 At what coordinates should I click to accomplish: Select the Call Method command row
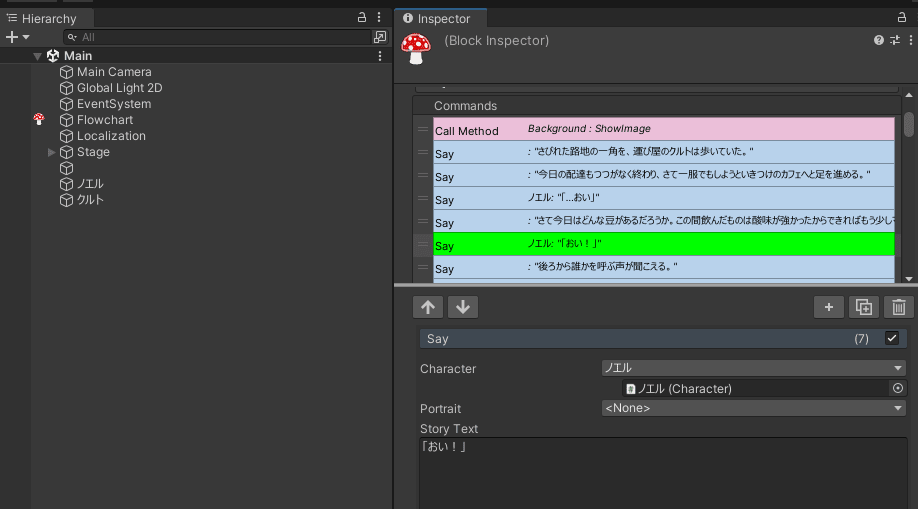pyautogui.click(x=664, y=129)
